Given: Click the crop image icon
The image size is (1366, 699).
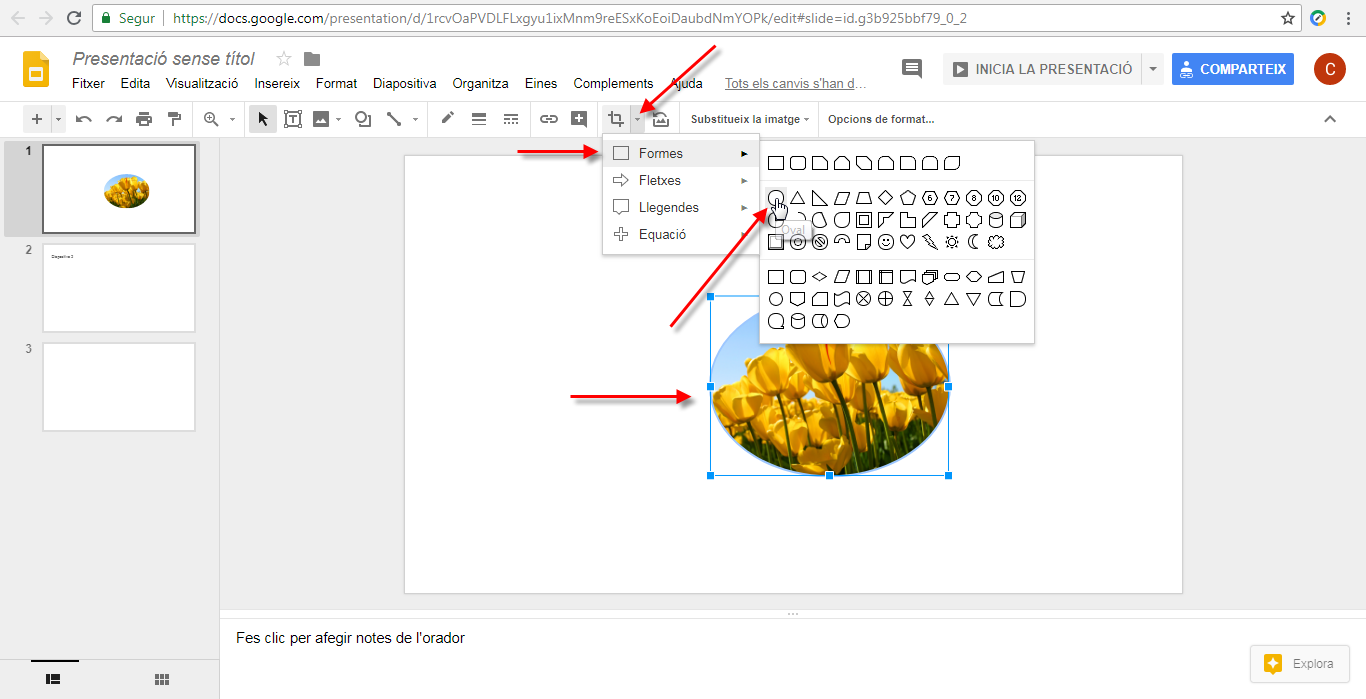Looking at the screenshot, I should click(x=615, y=119).
